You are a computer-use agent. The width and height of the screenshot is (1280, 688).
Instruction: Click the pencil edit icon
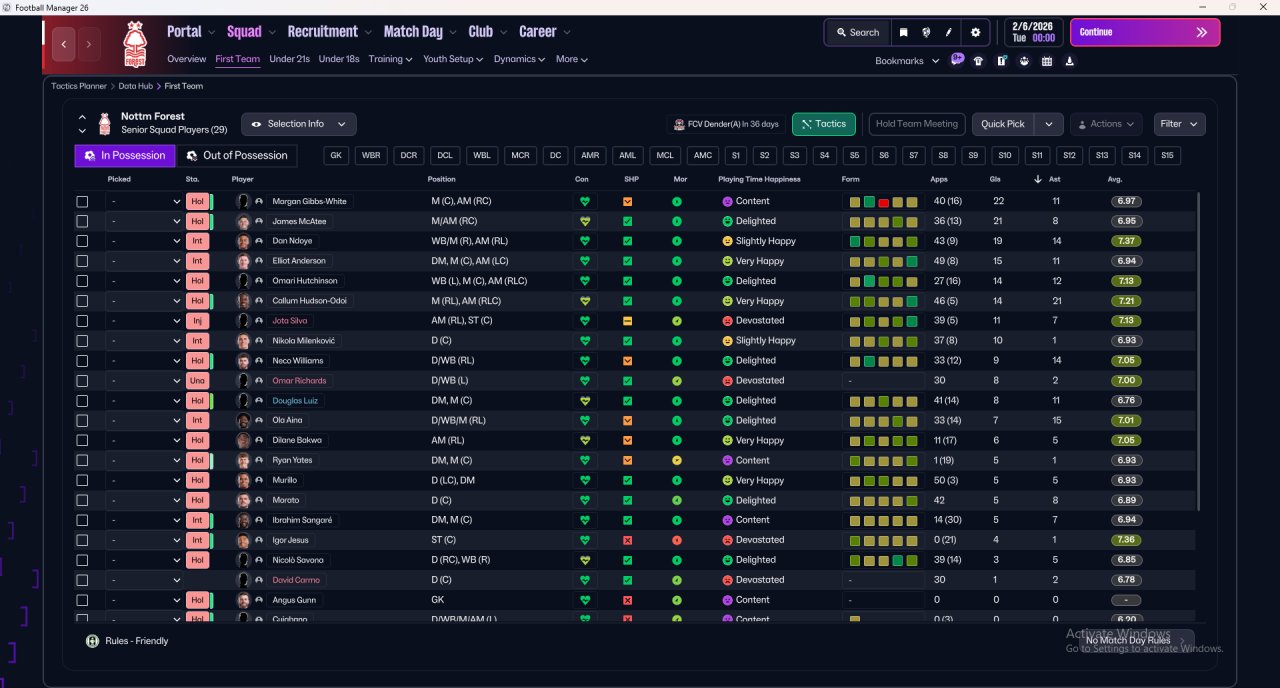click(x=948, y=32)
